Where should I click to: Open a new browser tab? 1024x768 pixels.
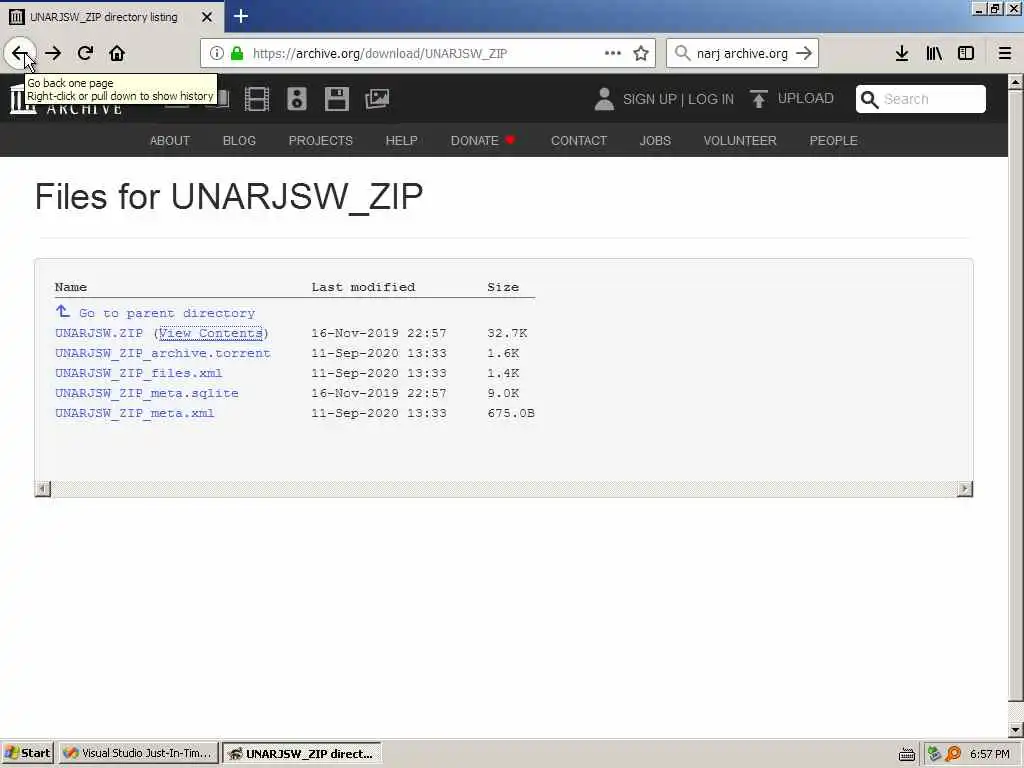tap(240, 16)
